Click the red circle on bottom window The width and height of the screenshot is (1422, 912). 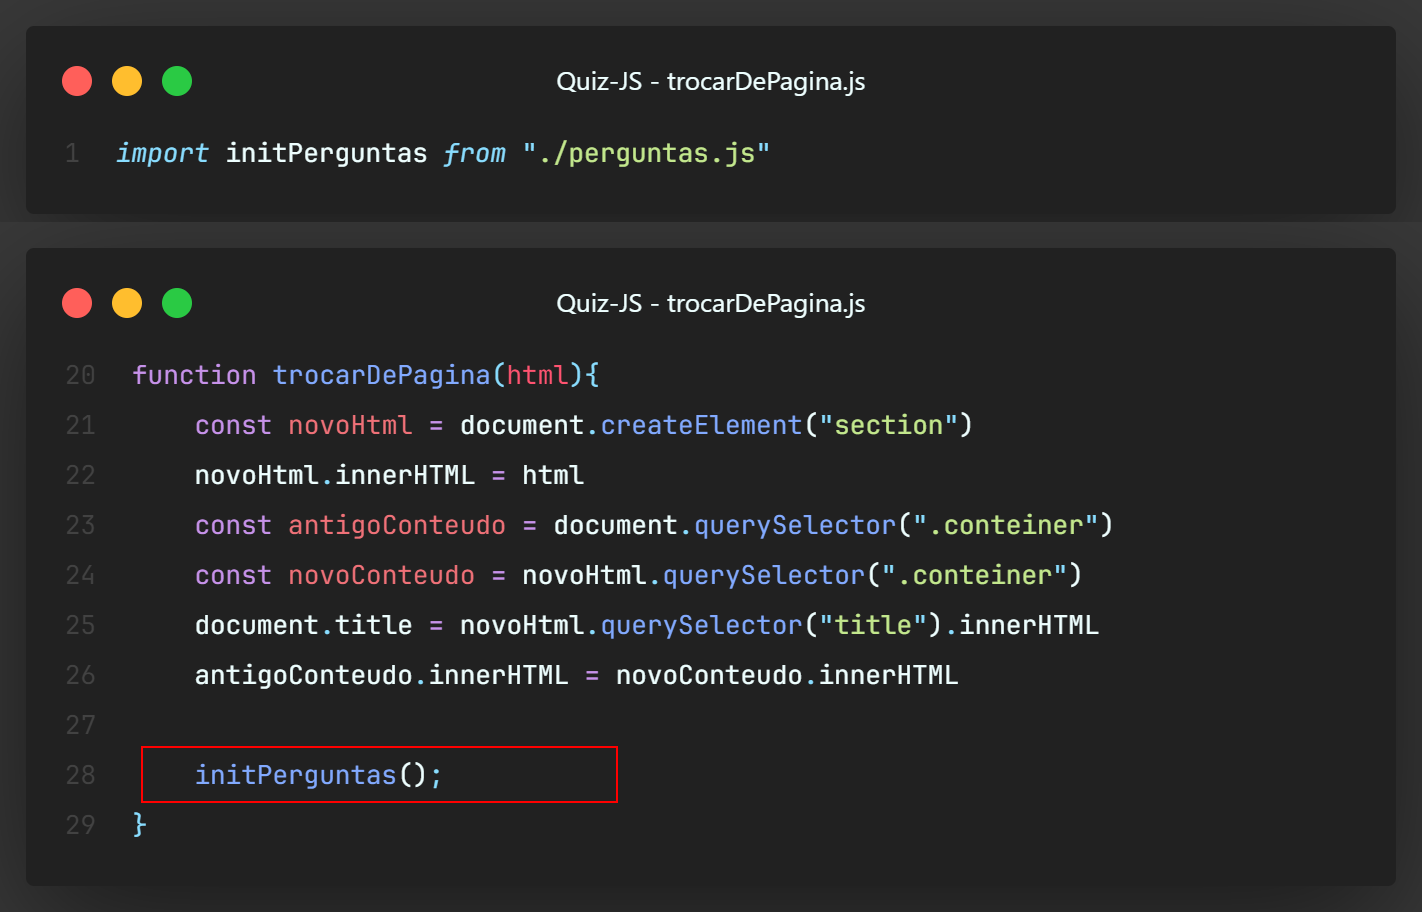click(x=77, y=303)
